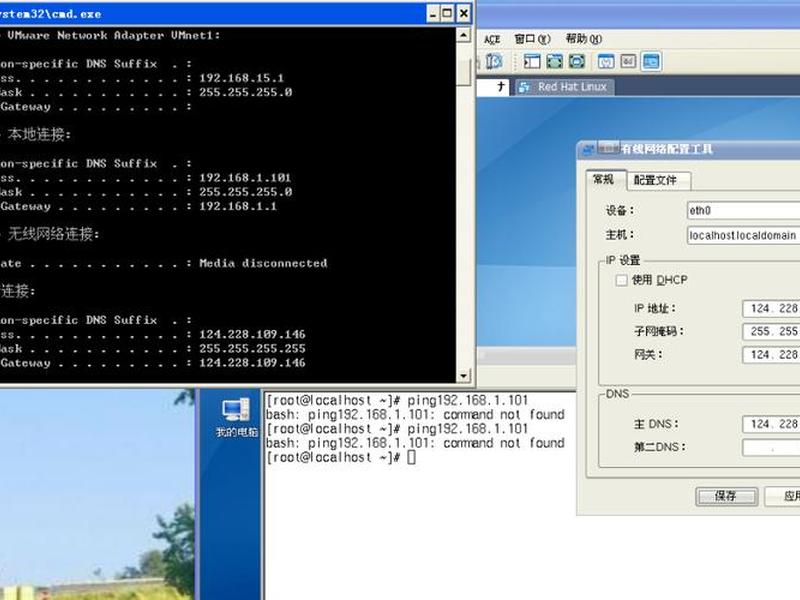Click the 无线网络连接: heading in cmd
This screenshot has width=800, height=600.
53,234
